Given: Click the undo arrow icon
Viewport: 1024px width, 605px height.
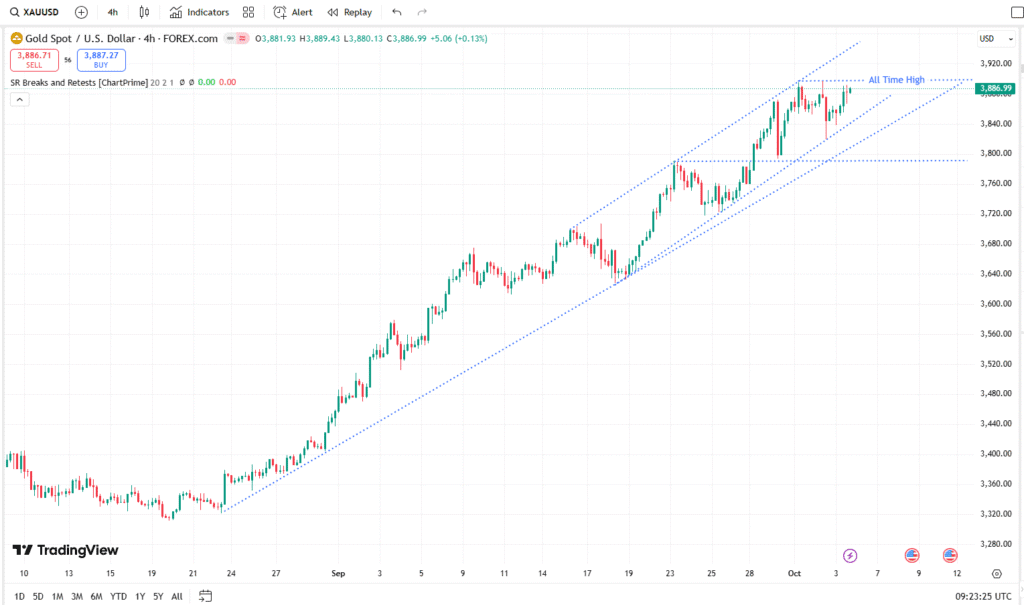Looking at the screenshot, I should pos(396,11).
